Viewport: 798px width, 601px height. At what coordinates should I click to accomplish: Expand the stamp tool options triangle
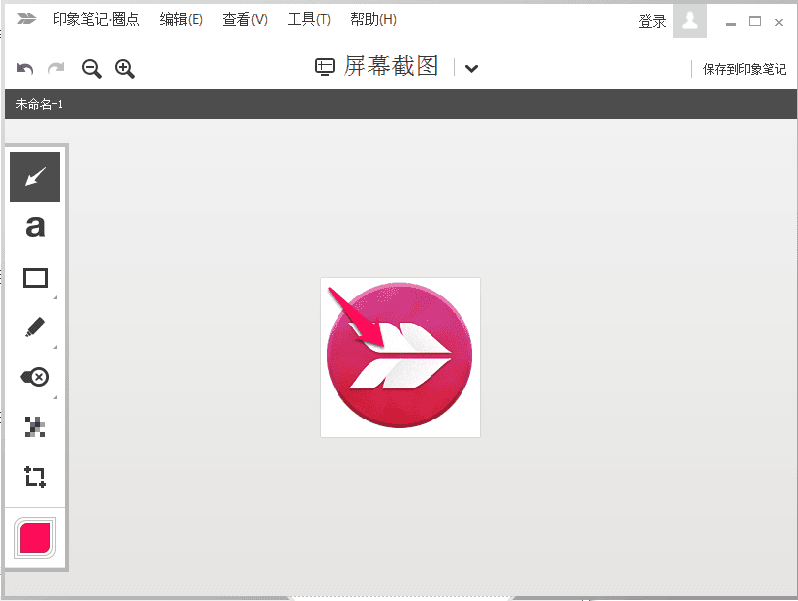point(55,396)
